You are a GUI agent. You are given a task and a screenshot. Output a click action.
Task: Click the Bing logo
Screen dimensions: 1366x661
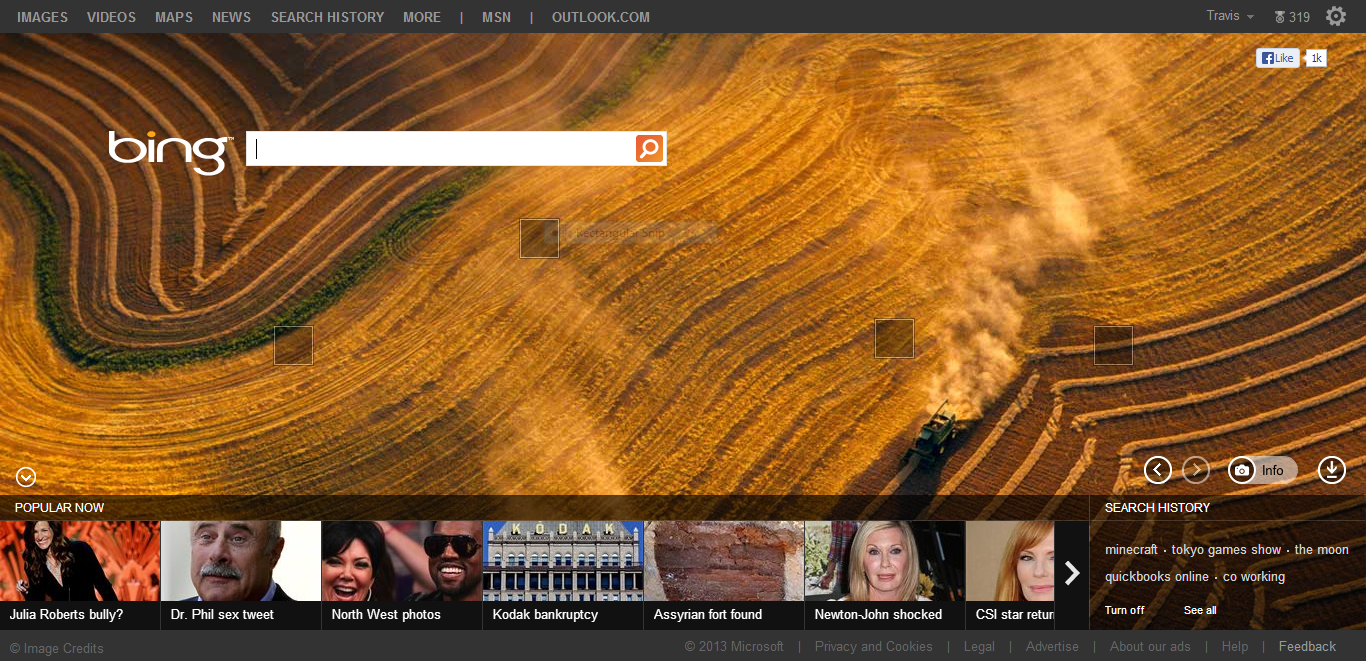click(170, 152)
